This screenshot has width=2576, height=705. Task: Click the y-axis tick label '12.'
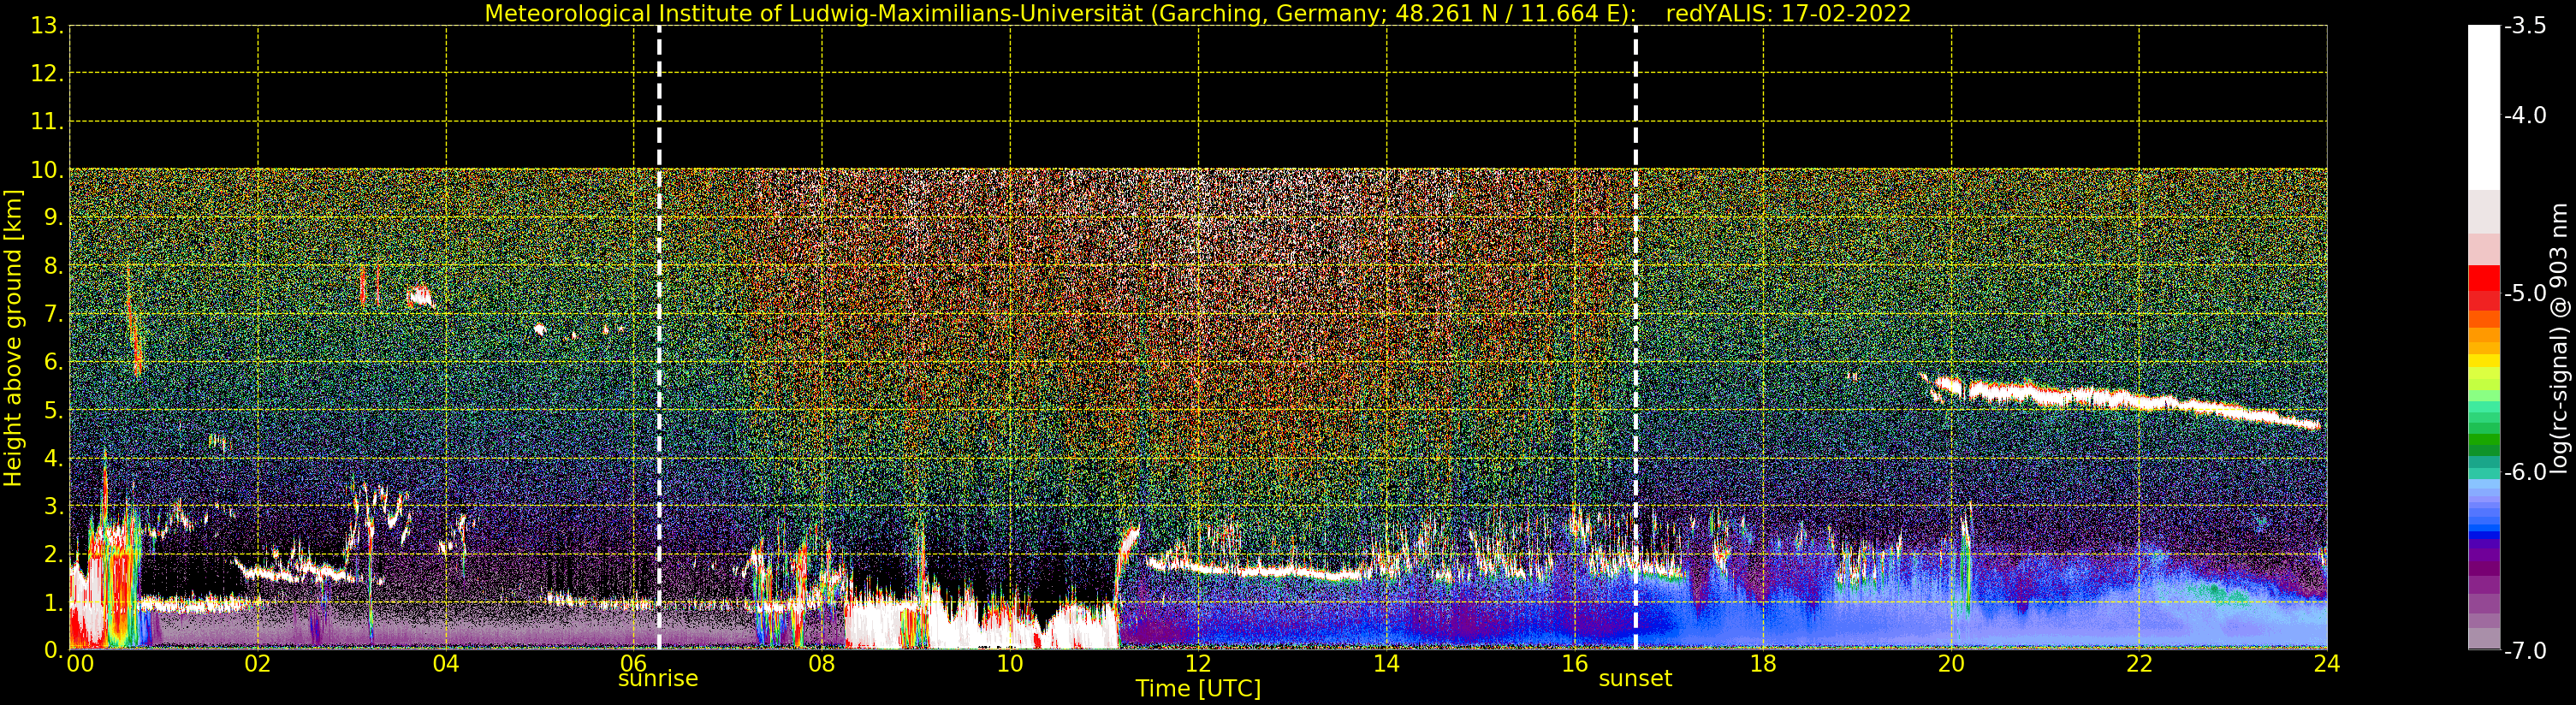(x=47, y=74)
